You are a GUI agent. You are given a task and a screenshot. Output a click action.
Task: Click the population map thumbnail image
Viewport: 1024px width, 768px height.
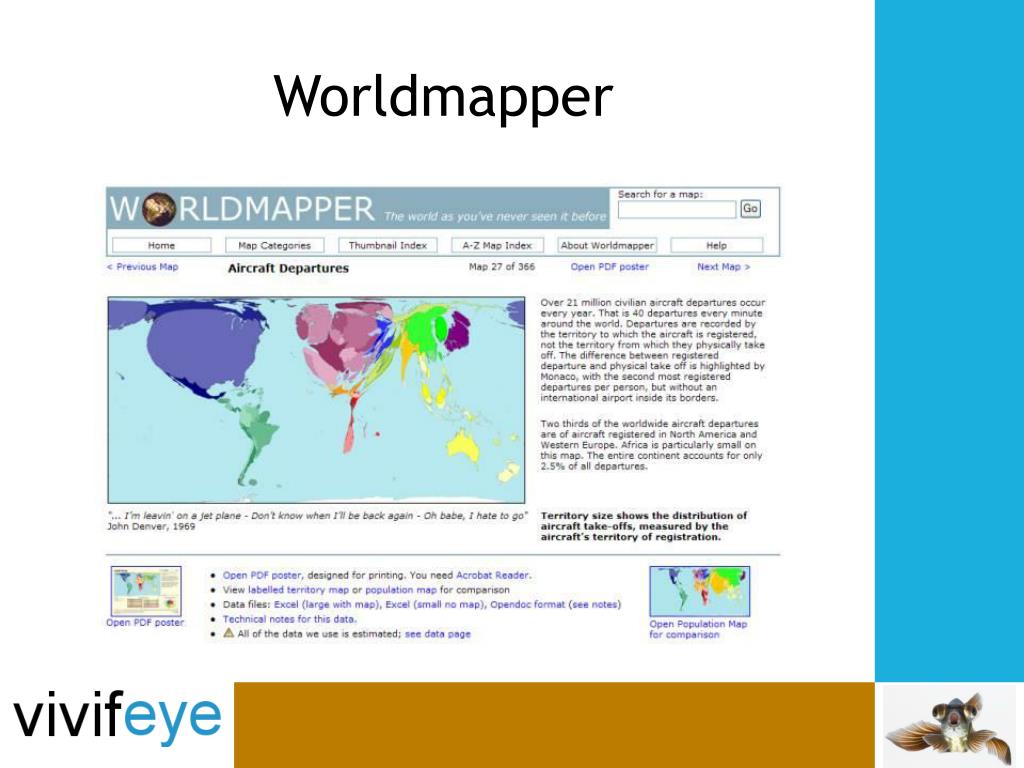[699, 591]
